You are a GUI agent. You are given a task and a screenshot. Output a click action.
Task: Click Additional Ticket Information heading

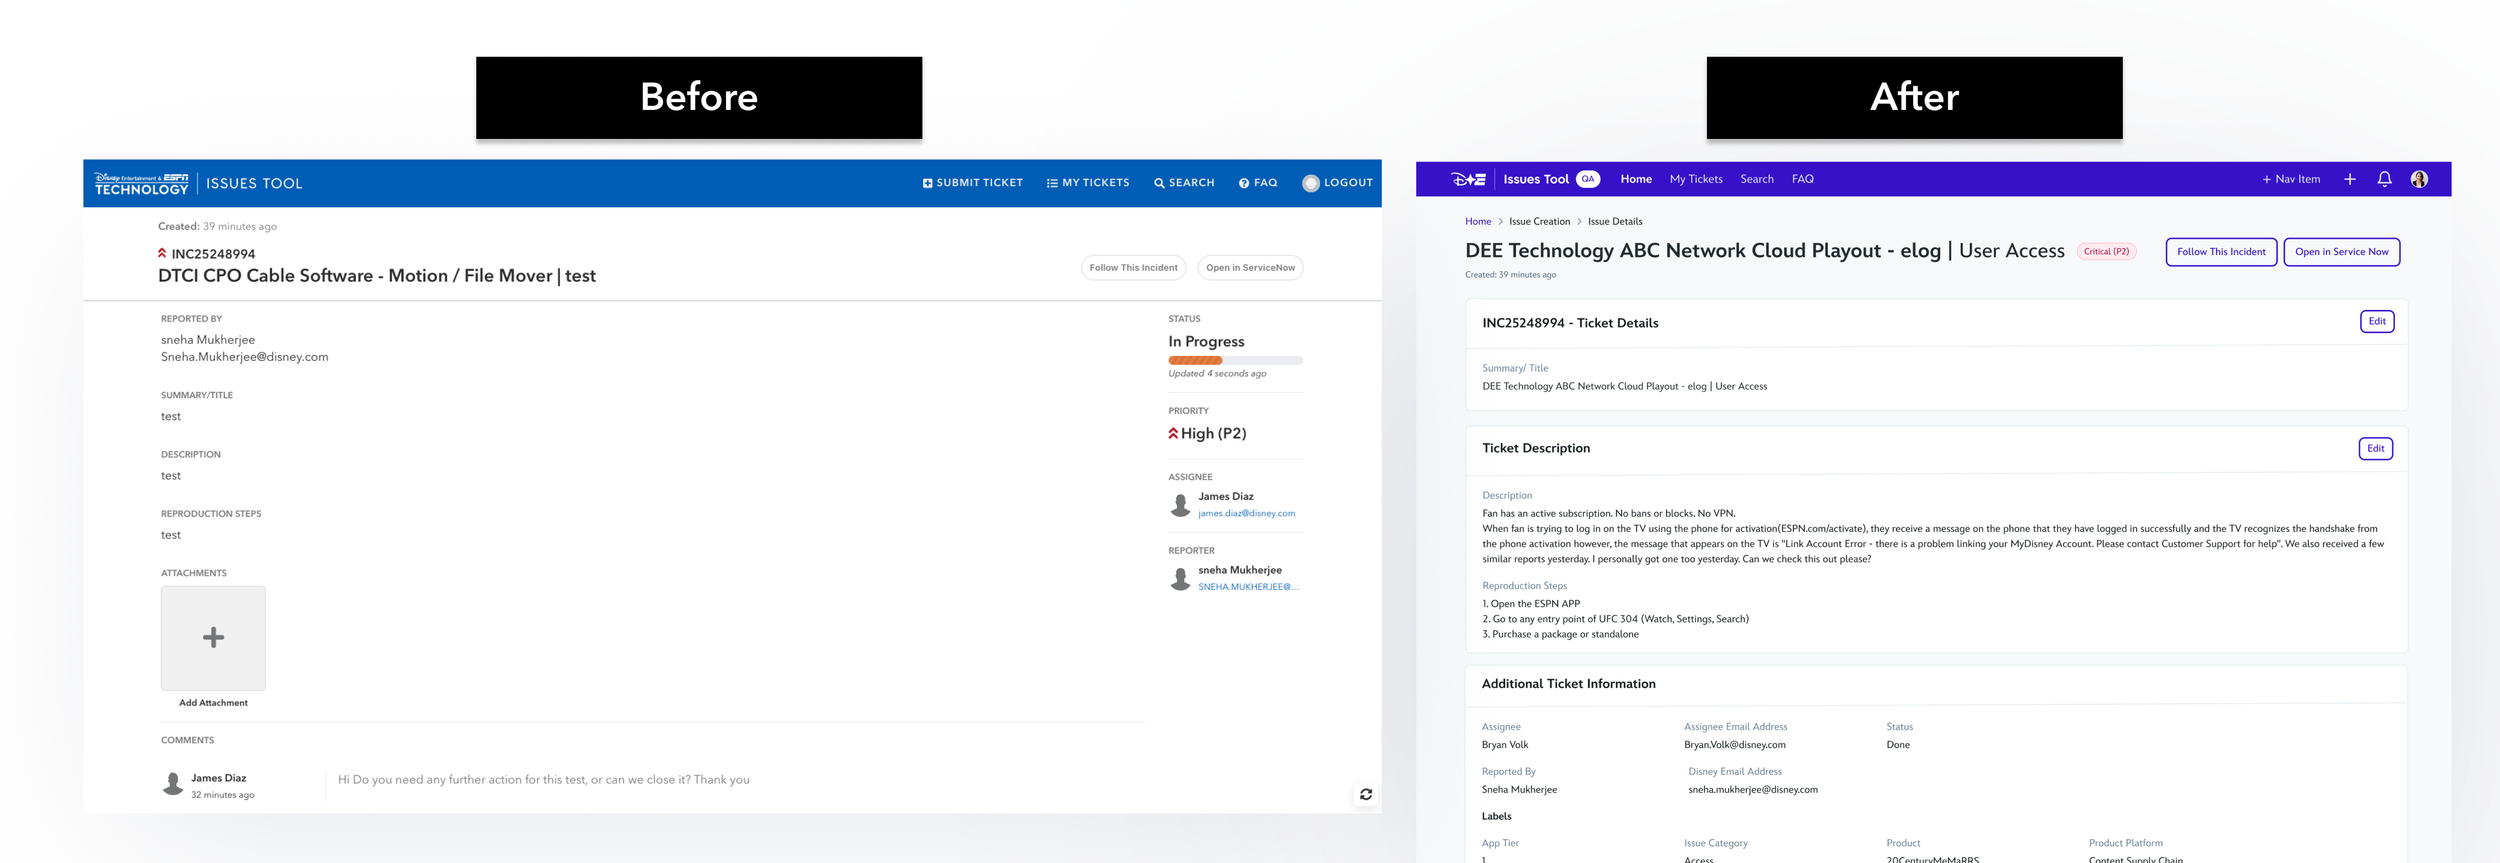[1568, 684]
